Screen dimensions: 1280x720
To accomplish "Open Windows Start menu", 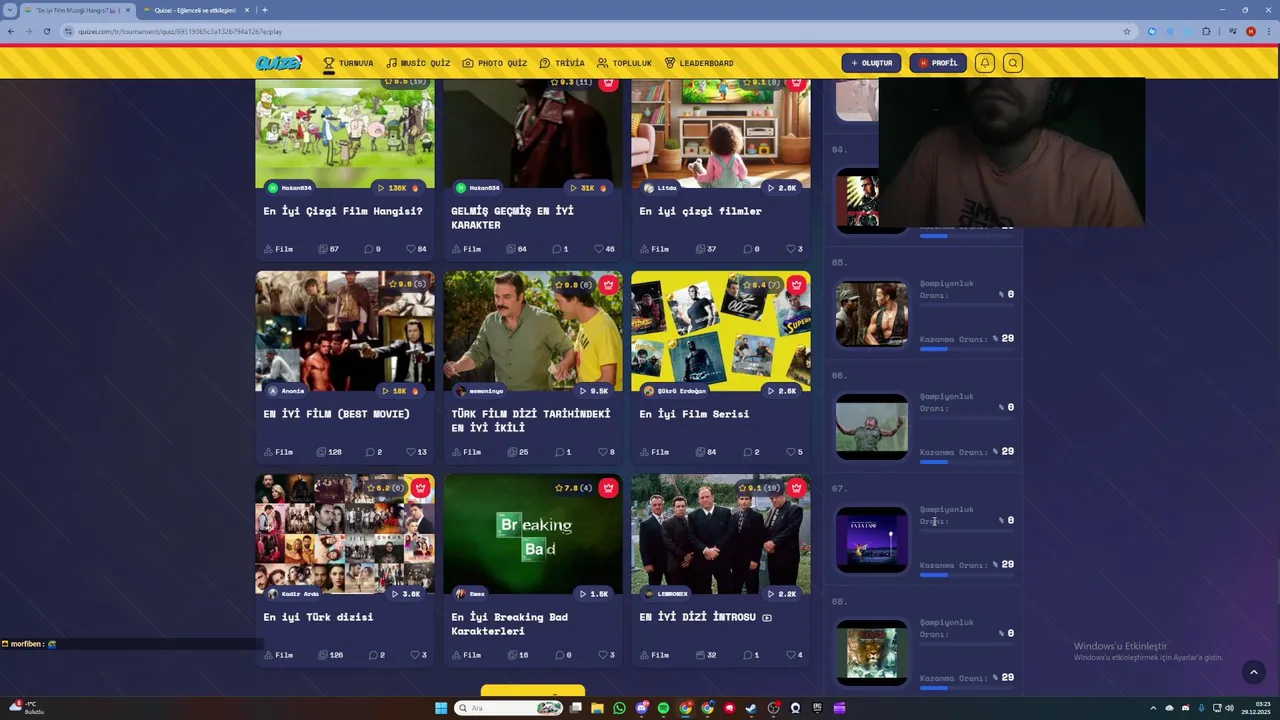I will 441,708.
